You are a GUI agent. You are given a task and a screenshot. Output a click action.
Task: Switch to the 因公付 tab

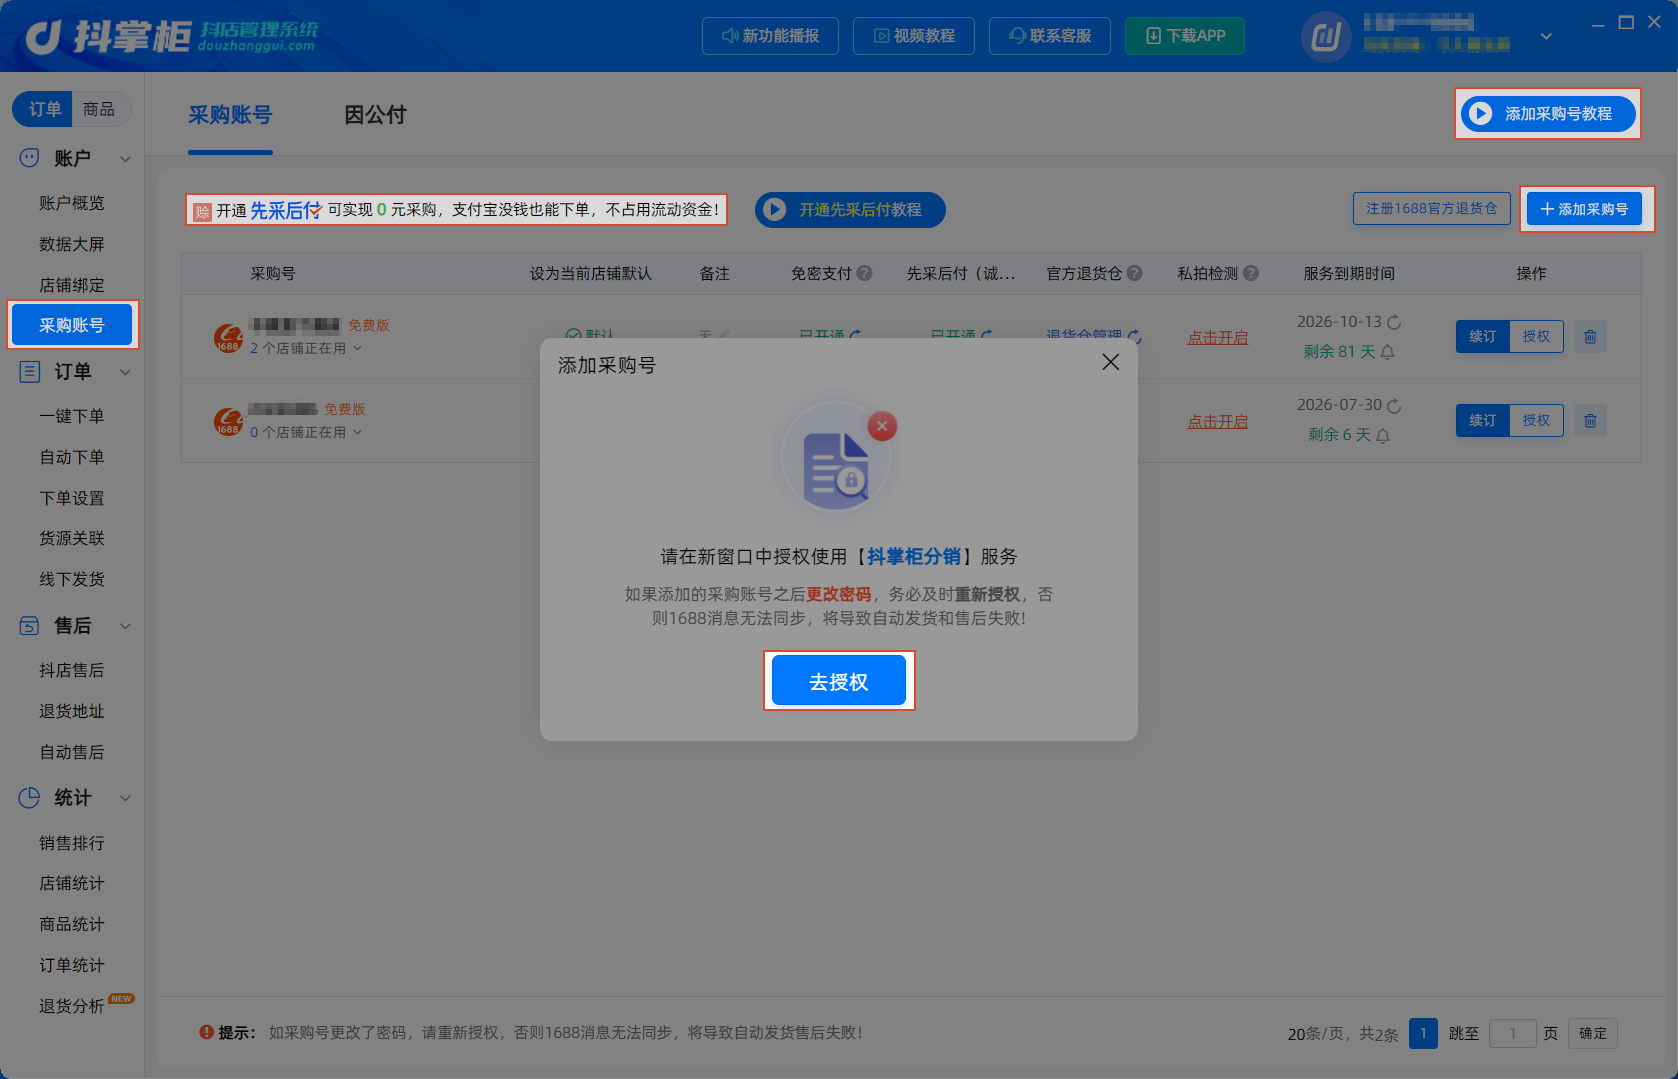375,115
